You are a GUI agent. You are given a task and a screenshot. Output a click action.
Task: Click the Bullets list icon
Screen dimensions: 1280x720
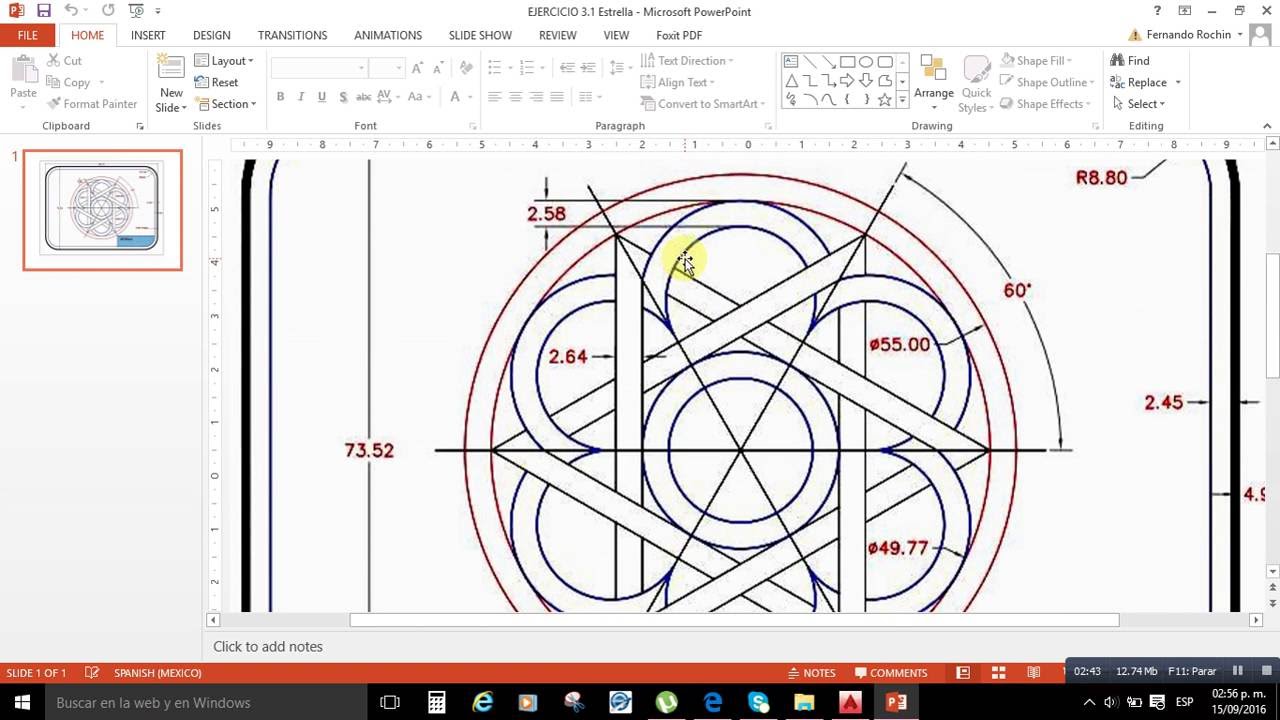[x=494, y=67]
